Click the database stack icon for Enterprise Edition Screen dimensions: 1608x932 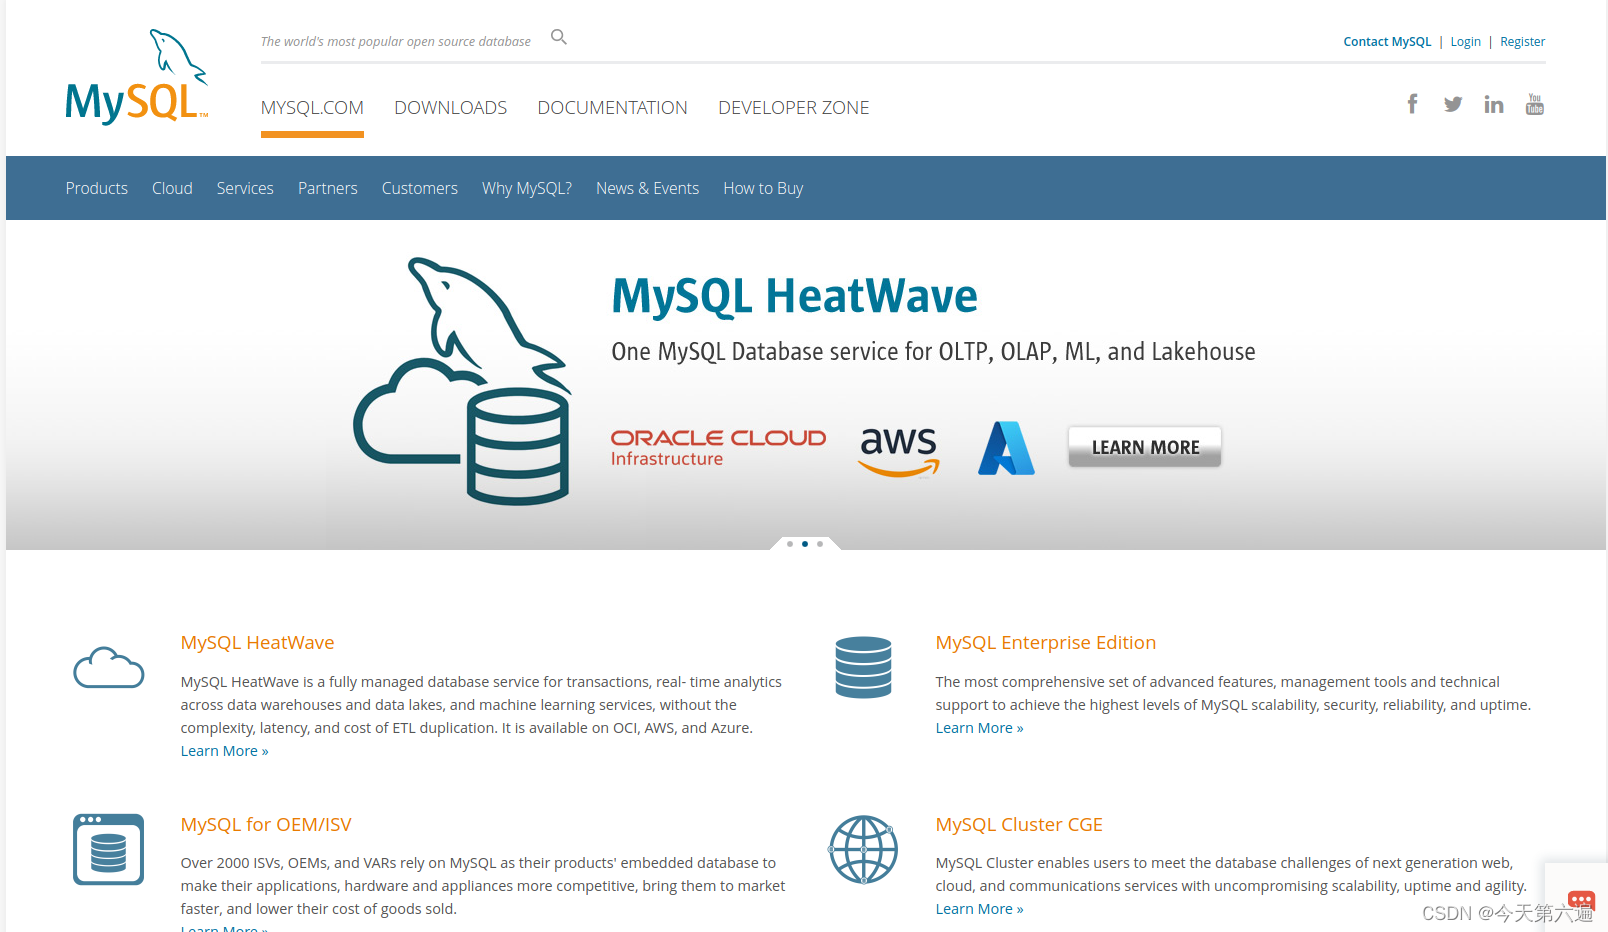[863, 667]
